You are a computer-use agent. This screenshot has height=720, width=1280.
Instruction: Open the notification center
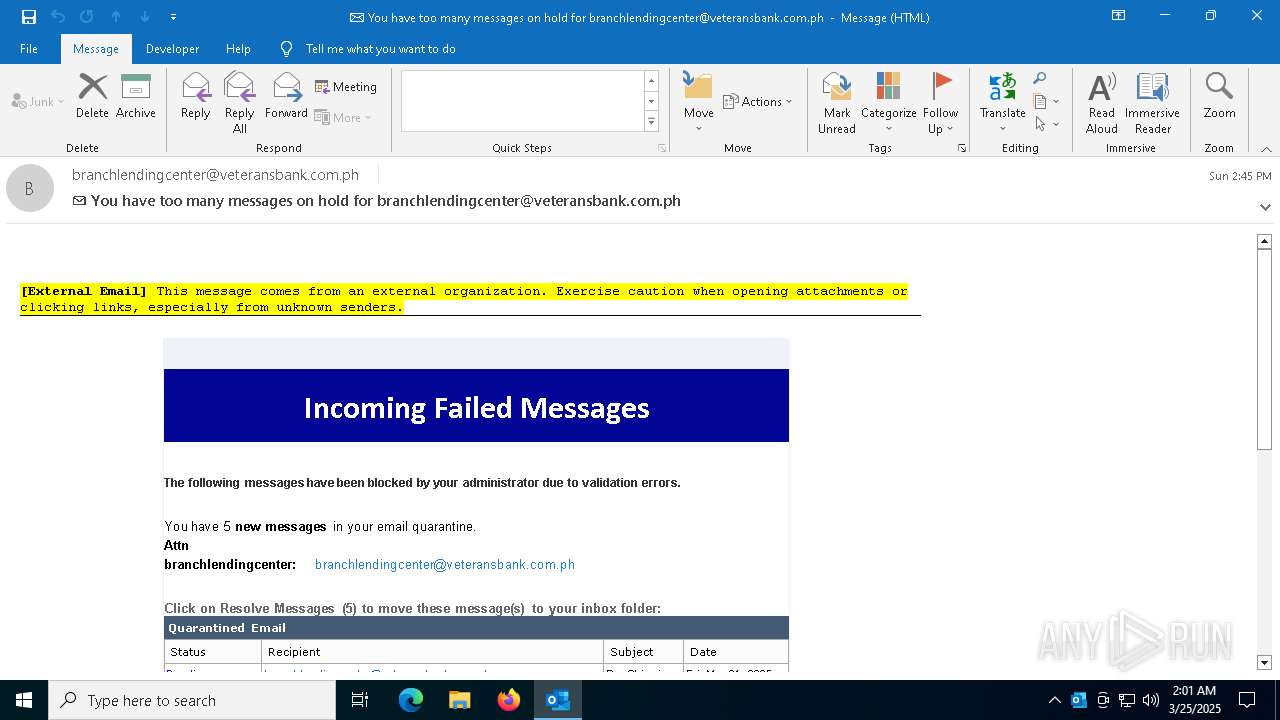[x=1247, y=700]
